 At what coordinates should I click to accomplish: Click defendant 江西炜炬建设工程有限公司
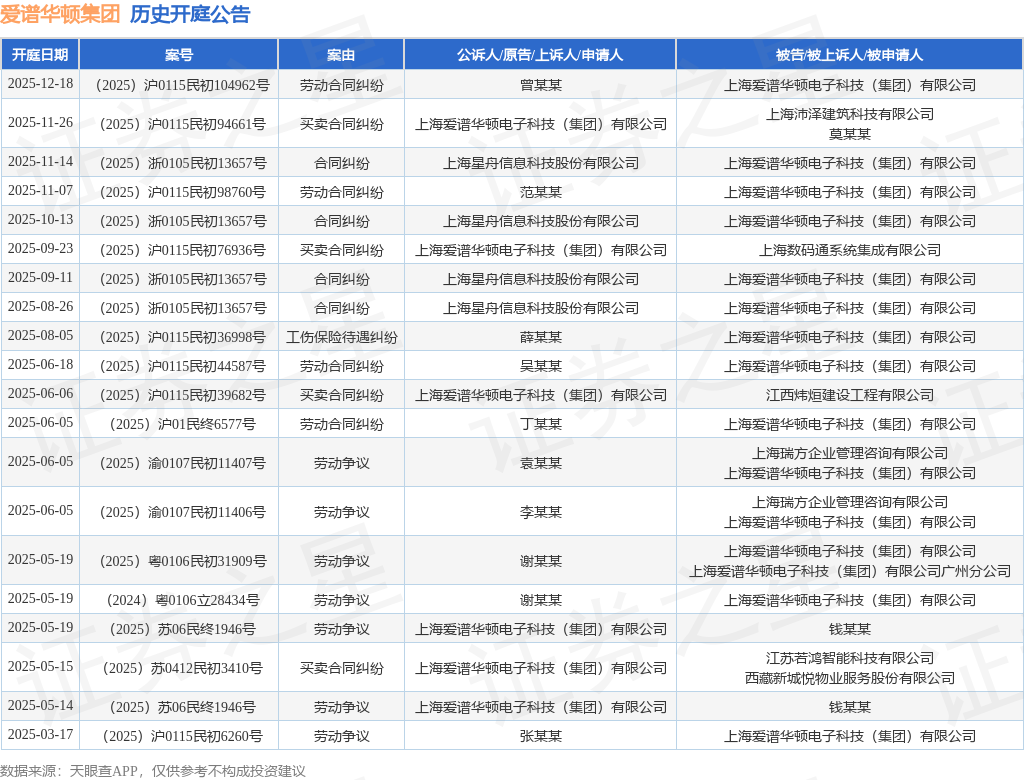[x=850, y=395]
